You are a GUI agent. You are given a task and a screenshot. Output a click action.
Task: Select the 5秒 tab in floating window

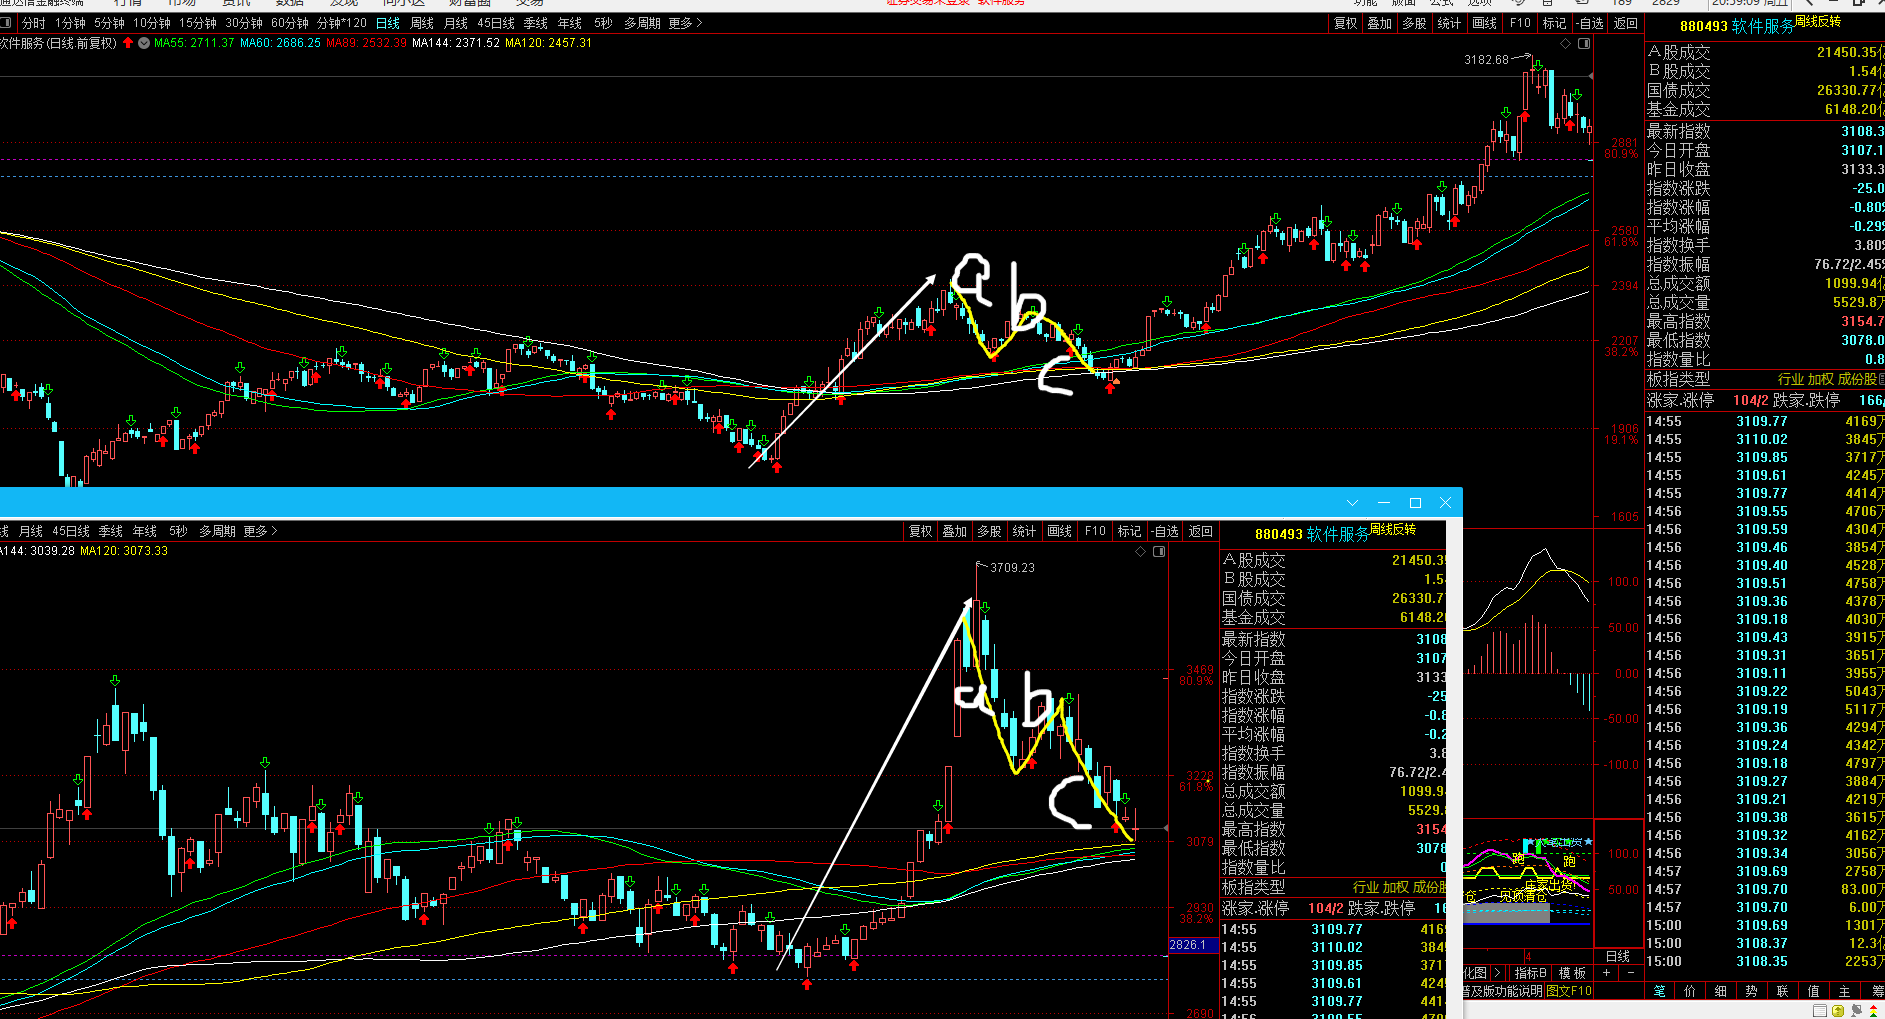click(x=178, y=531)
